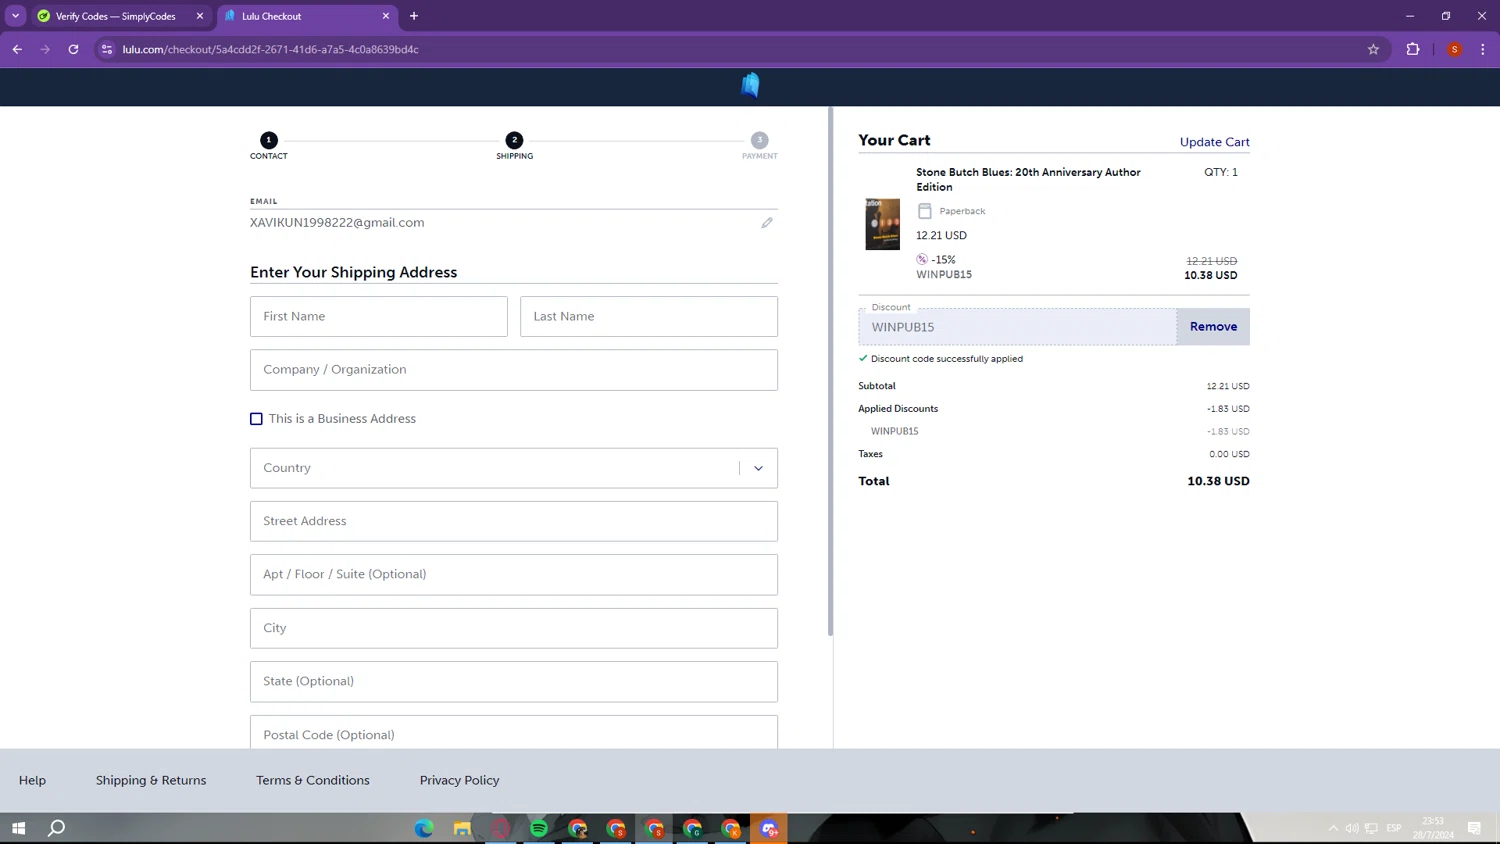
Task: Reload the checkout page
Action: [73, 49]
